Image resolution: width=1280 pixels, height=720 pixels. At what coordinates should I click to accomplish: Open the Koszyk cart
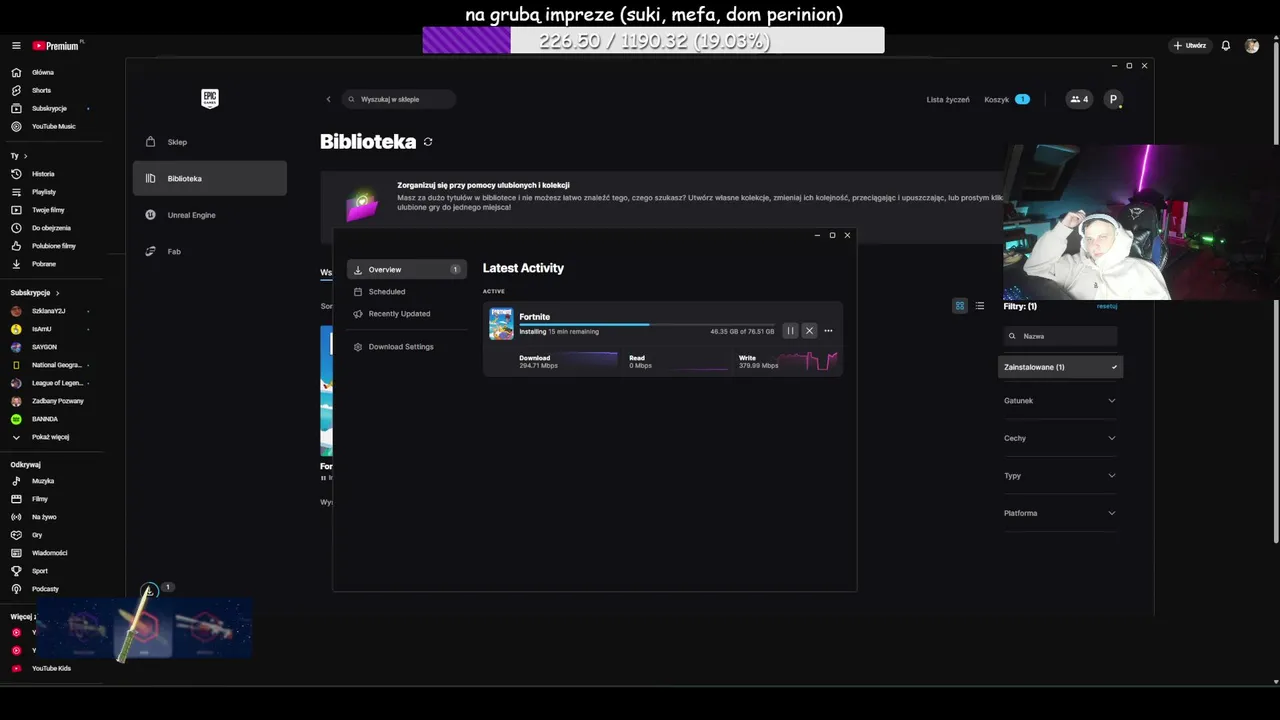click(1007, 100)
